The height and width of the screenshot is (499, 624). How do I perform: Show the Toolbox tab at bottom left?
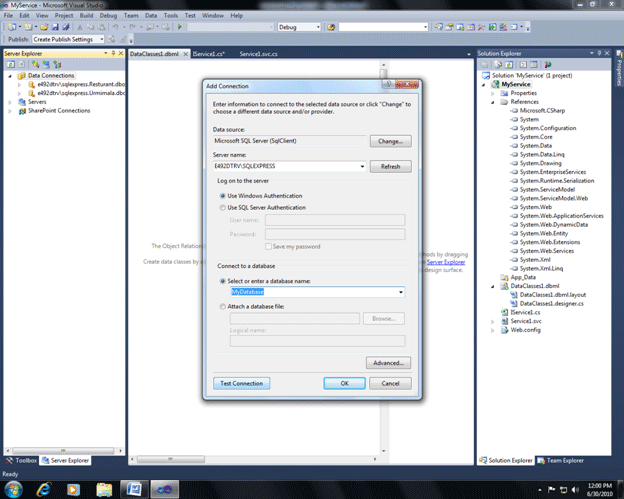pyautogui.click(x=21, y=460)
